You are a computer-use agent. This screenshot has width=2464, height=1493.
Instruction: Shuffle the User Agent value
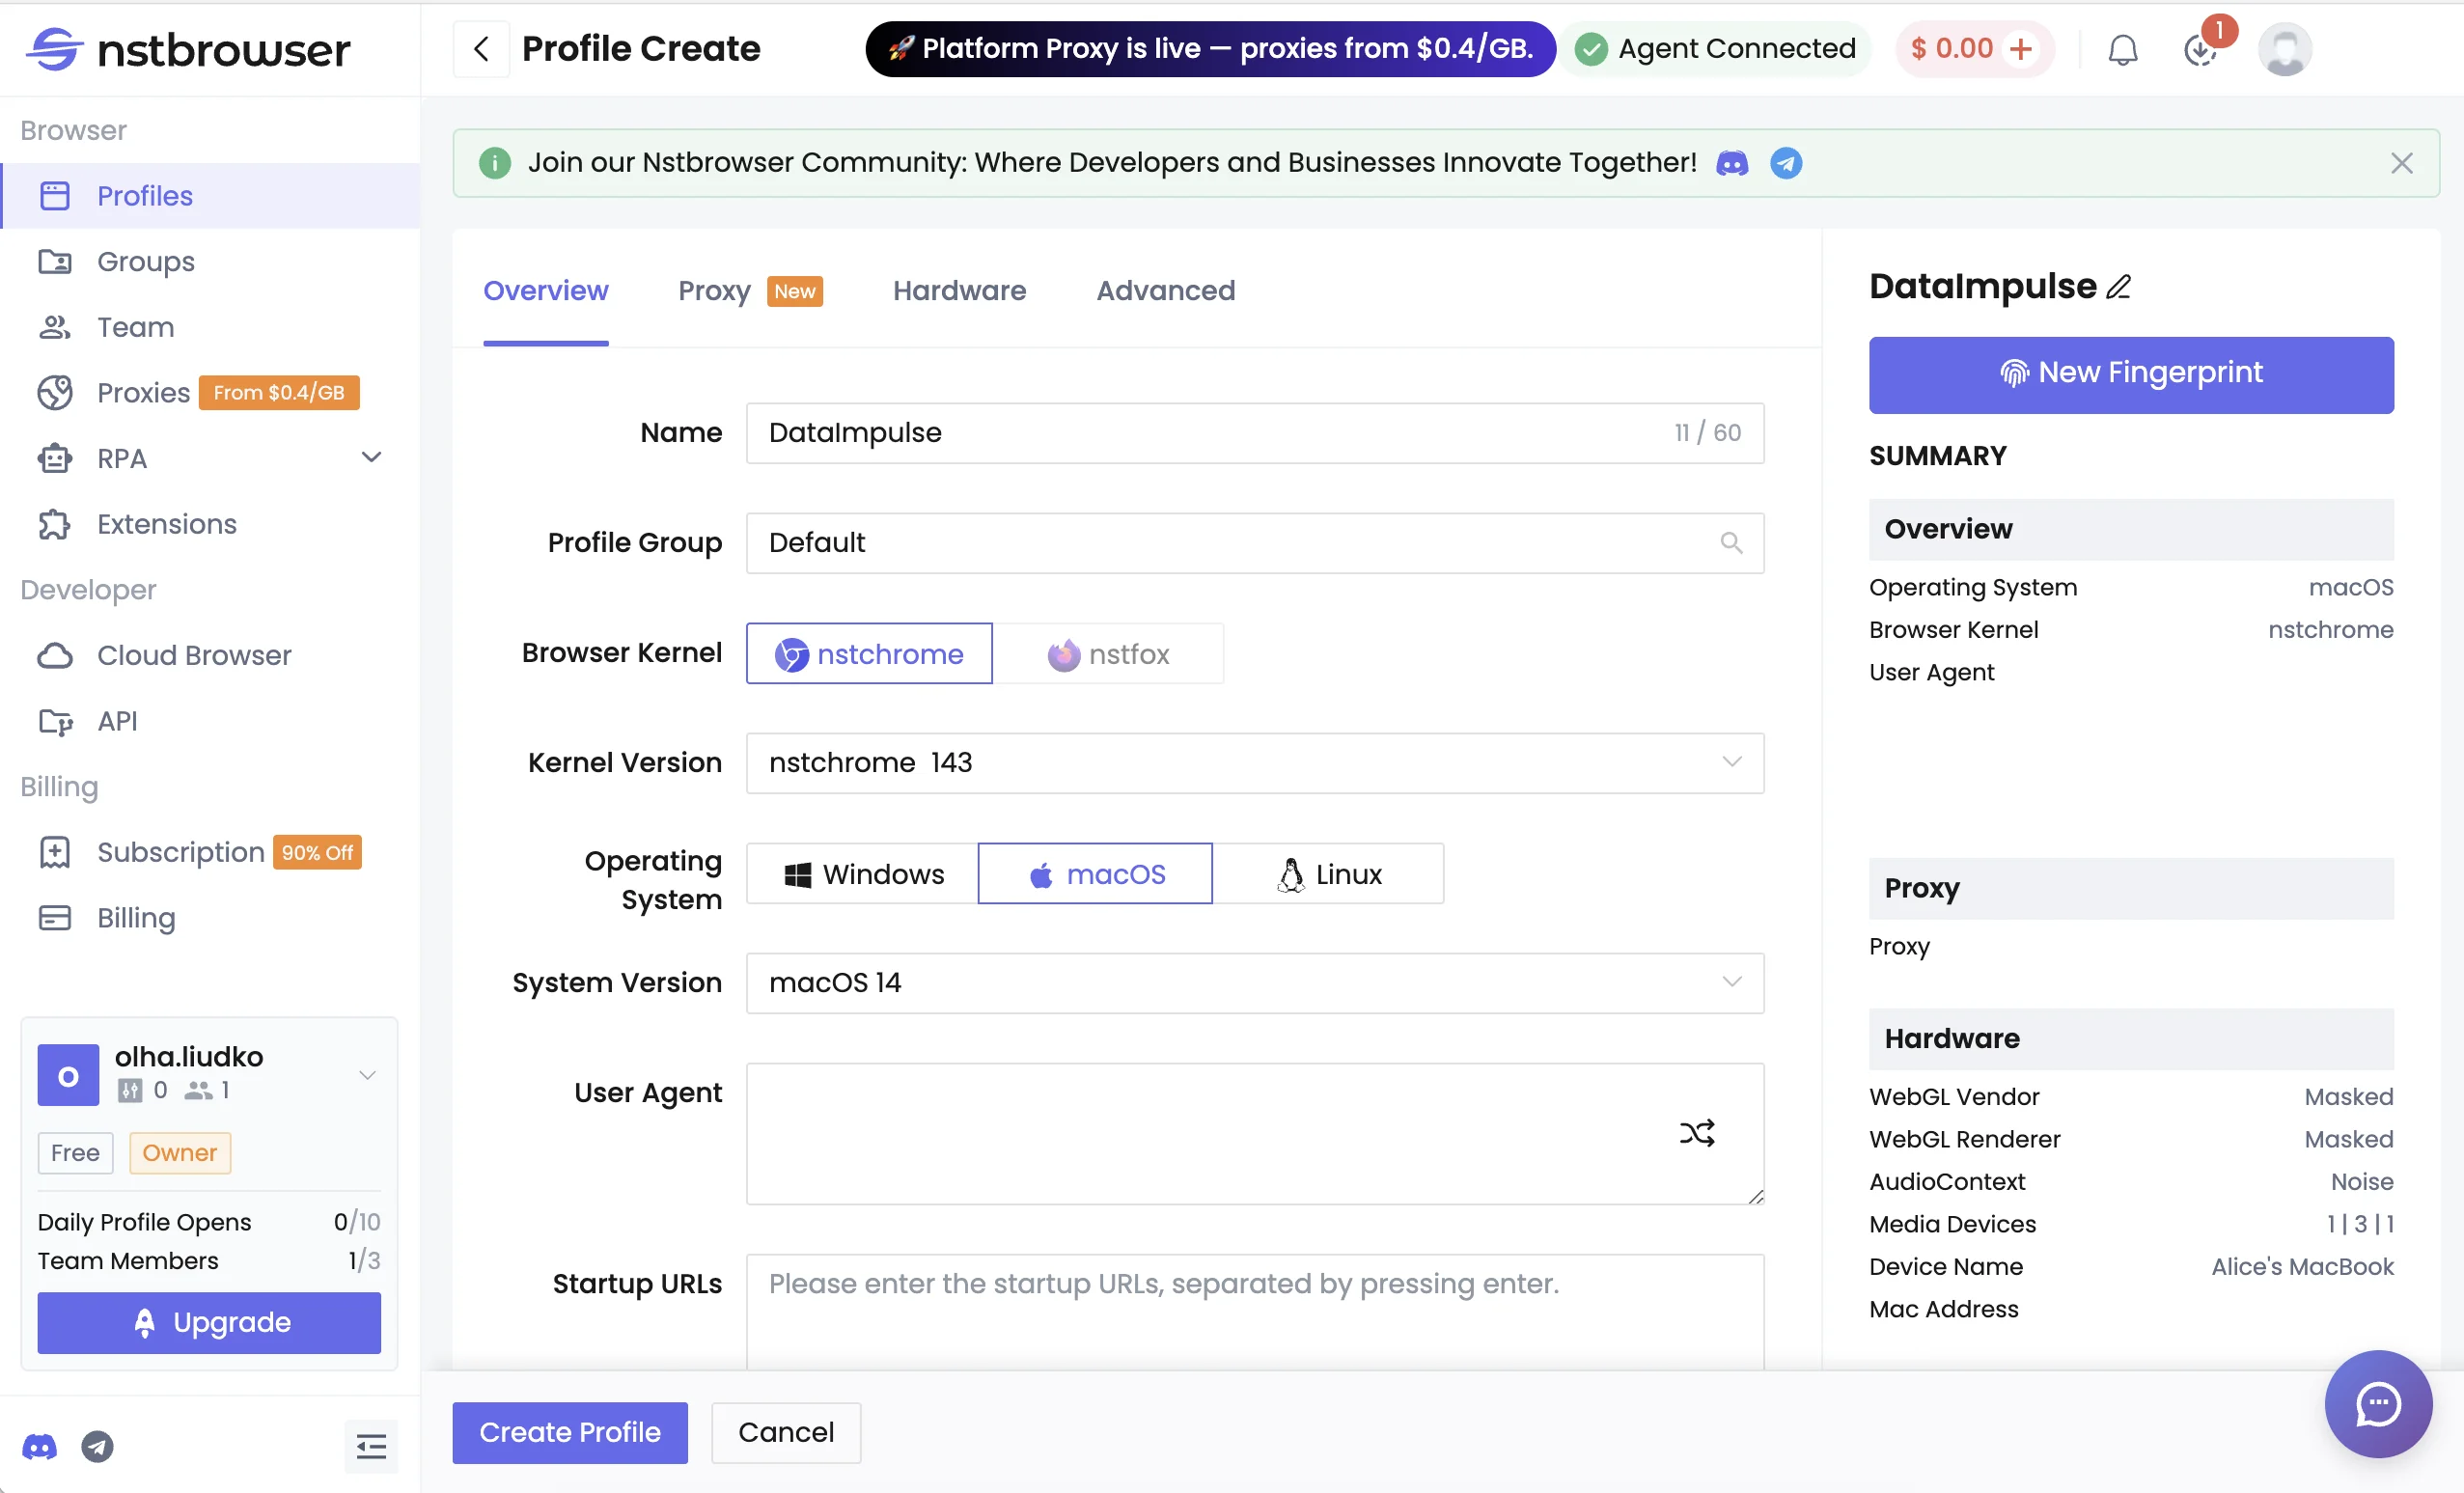(x=1698, y=1131)
